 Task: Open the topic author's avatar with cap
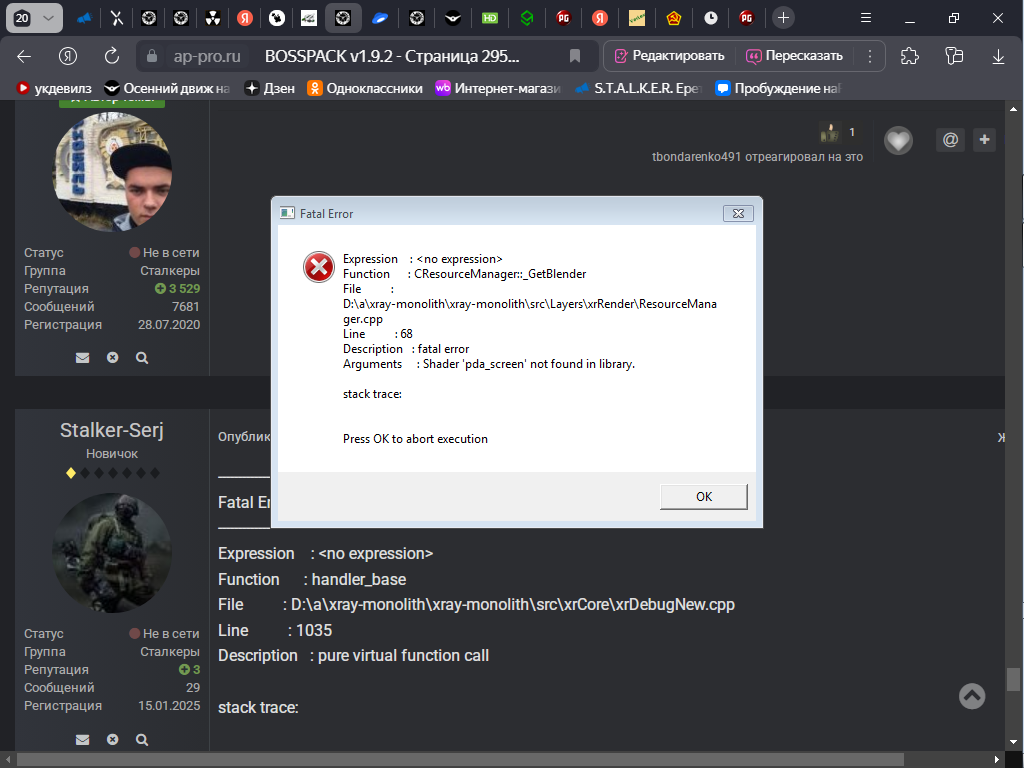pos(112,172)
